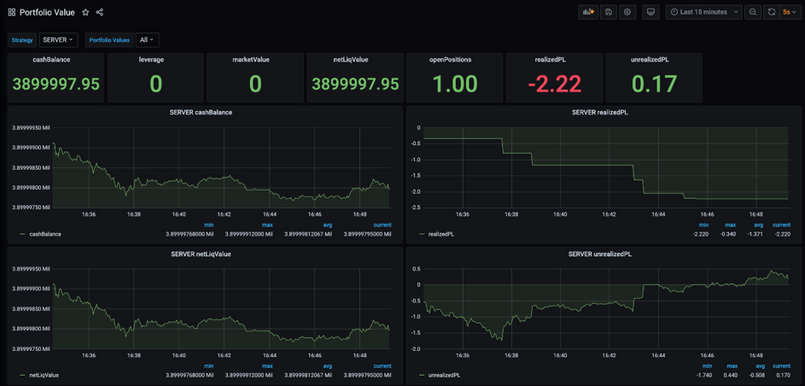The image size is (805, 386).
Task: Sort legend by avg column in unrealizedPL
Action: pos(759,366)
